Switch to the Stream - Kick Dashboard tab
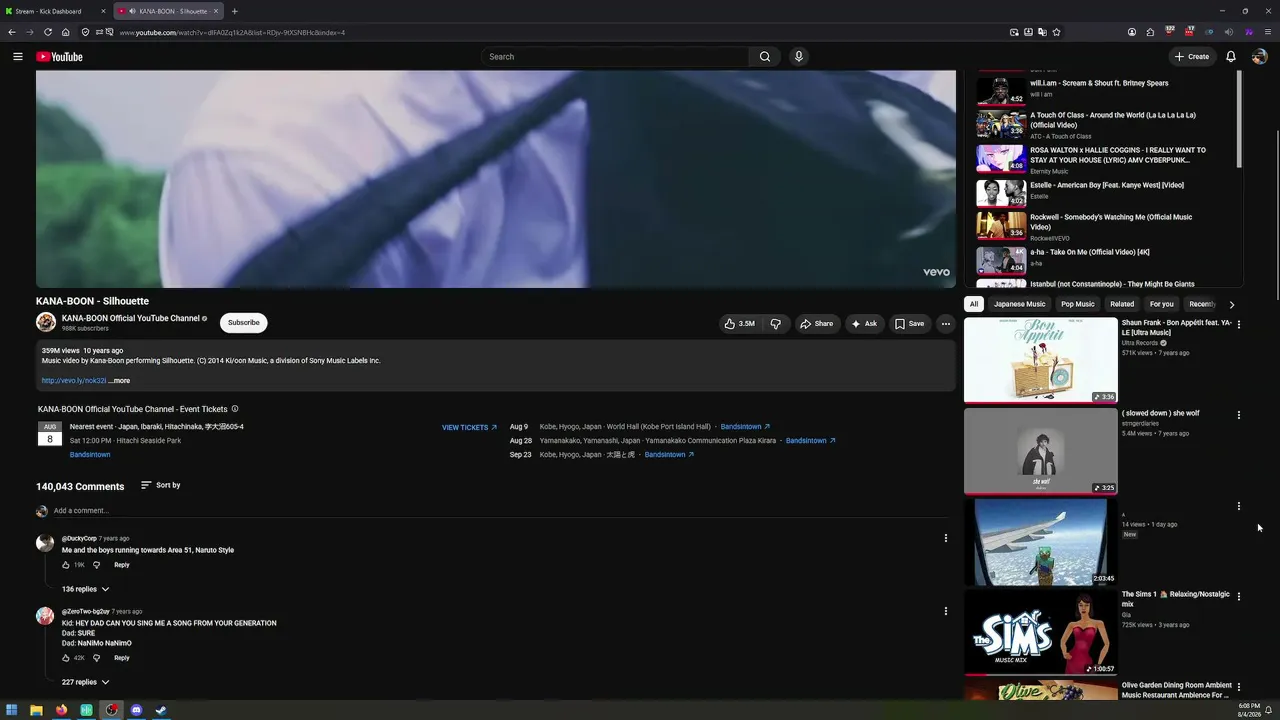The image size is (1280, 720). [52, 11]
